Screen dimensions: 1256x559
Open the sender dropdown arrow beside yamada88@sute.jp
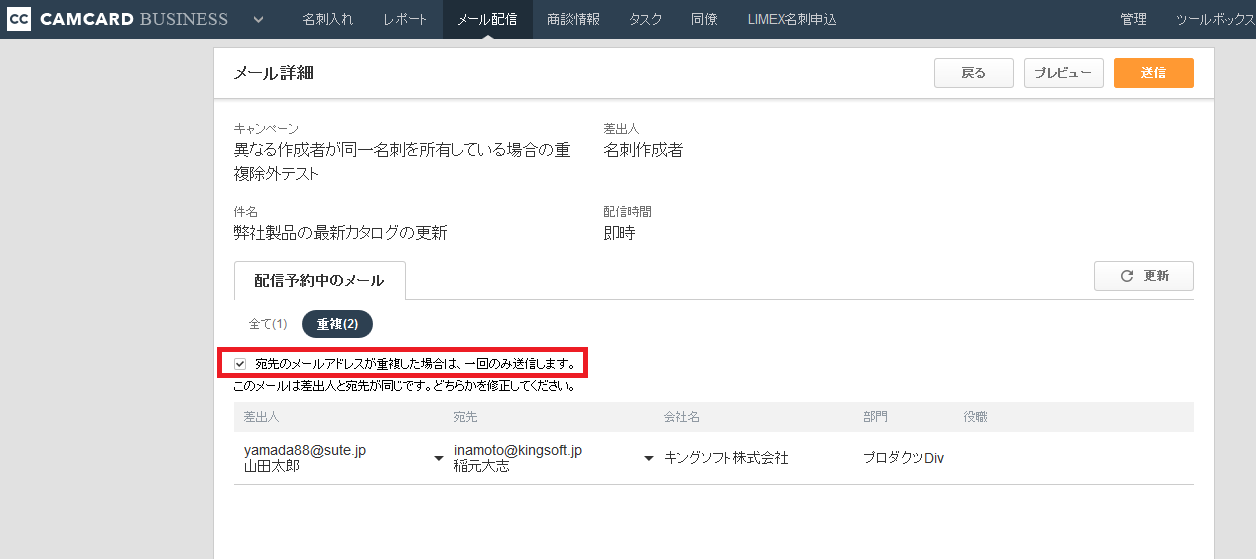pyautogui.click(x=438, y=458)
